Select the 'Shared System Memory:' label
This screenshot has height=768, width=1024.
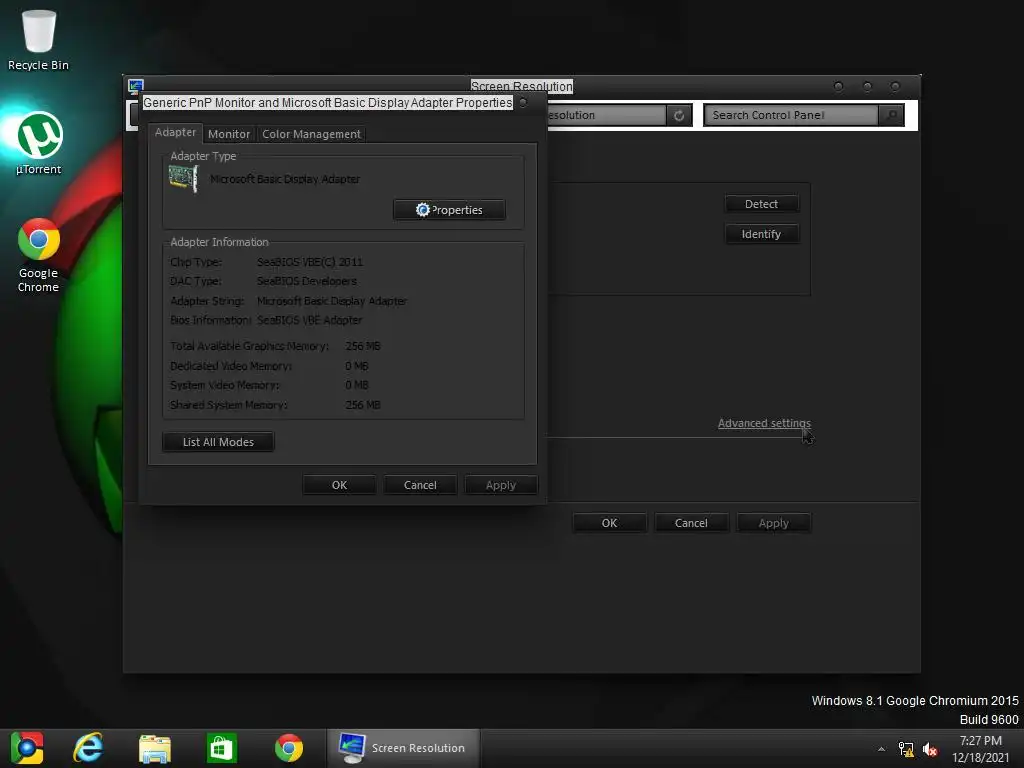tap(229, 405)
